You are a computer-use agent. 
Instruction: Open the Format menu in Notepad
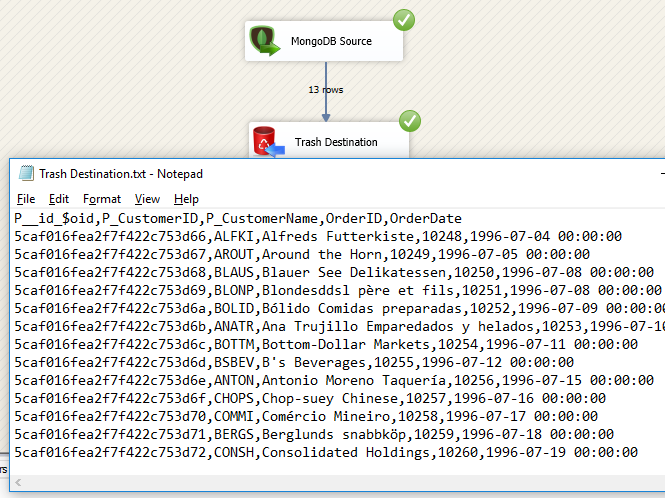tap(102, 199)
